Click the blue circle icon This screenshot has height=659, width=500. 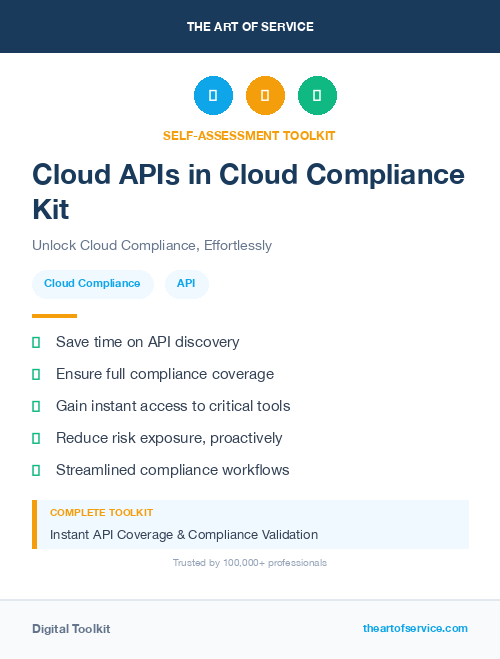coord(213,95)
